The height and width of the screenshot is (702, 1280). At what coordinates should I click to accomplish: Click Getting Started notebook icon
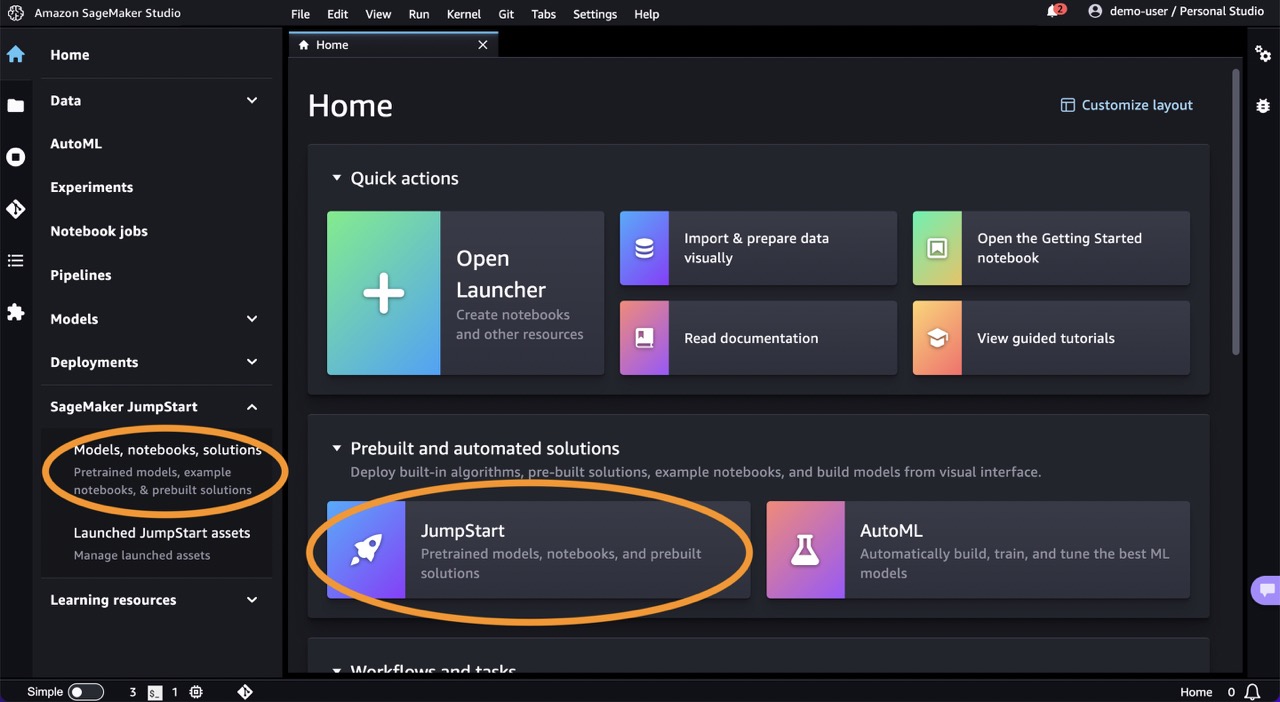937,248
